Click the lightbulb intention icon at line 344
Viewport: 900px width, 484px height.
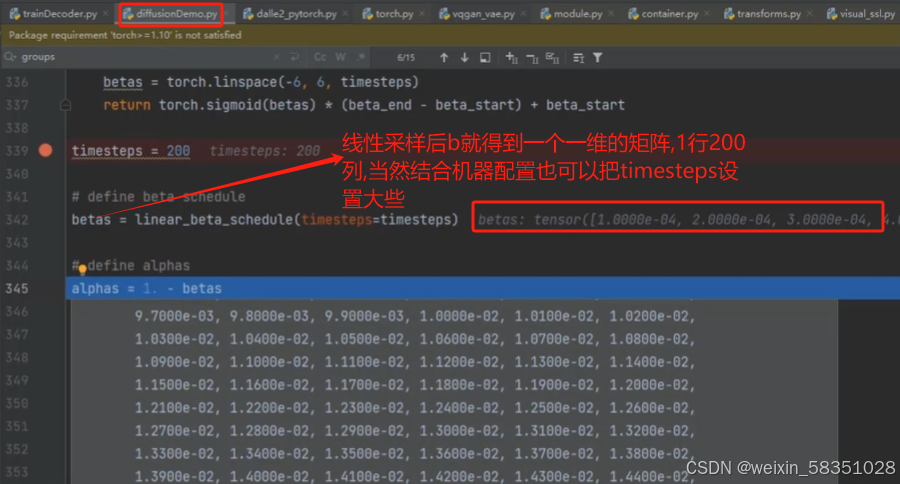tap(82, 268)
